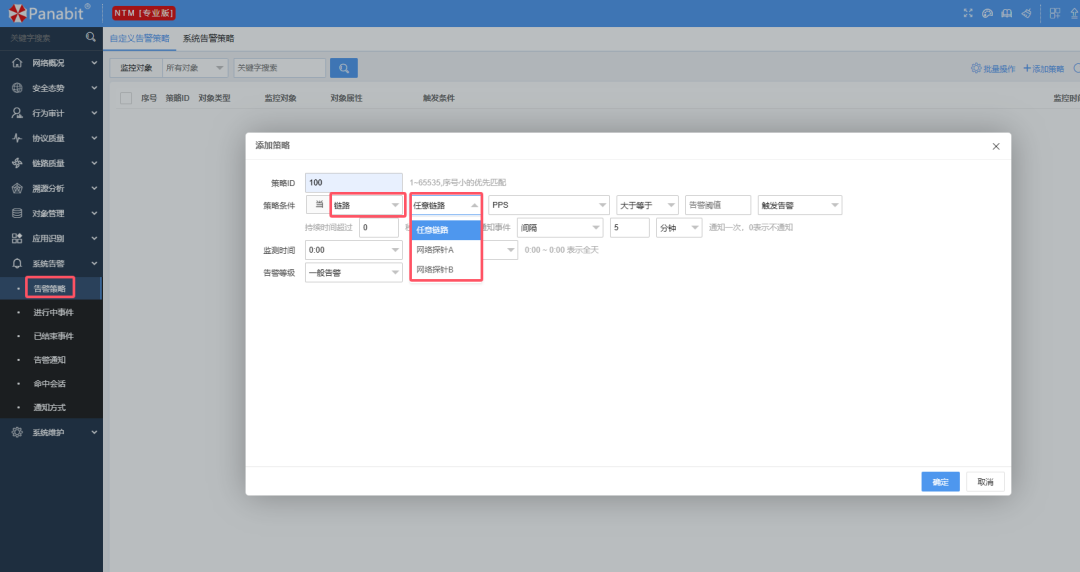1080x572 pixels.
Task: Focus the 持续时间超过 input showing 0
Action: tap(379, 227)
